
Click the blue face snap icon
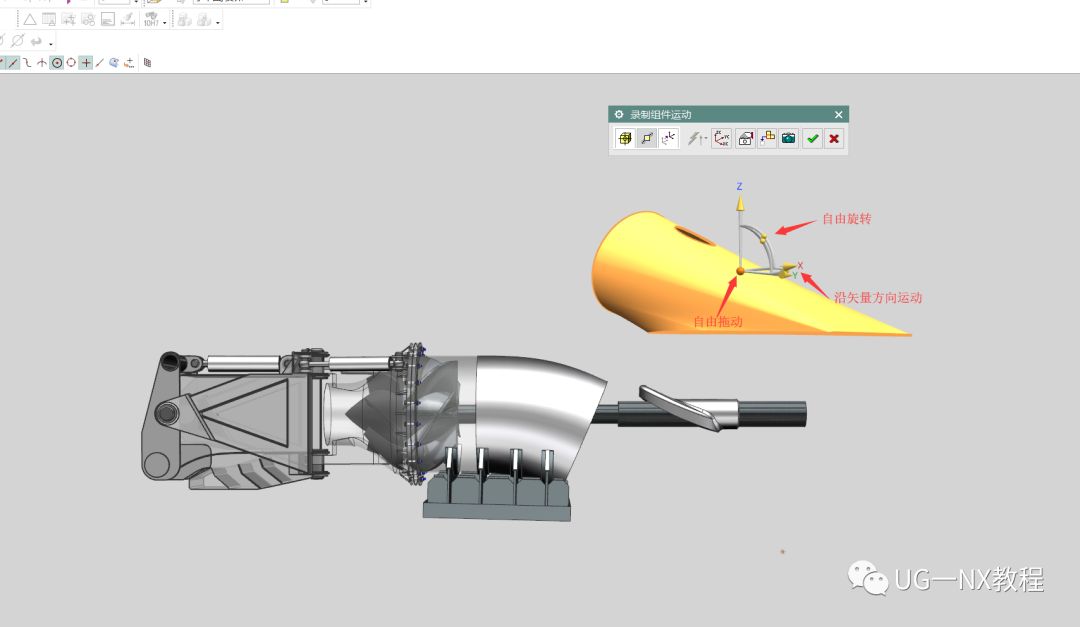tap(114, 63)
